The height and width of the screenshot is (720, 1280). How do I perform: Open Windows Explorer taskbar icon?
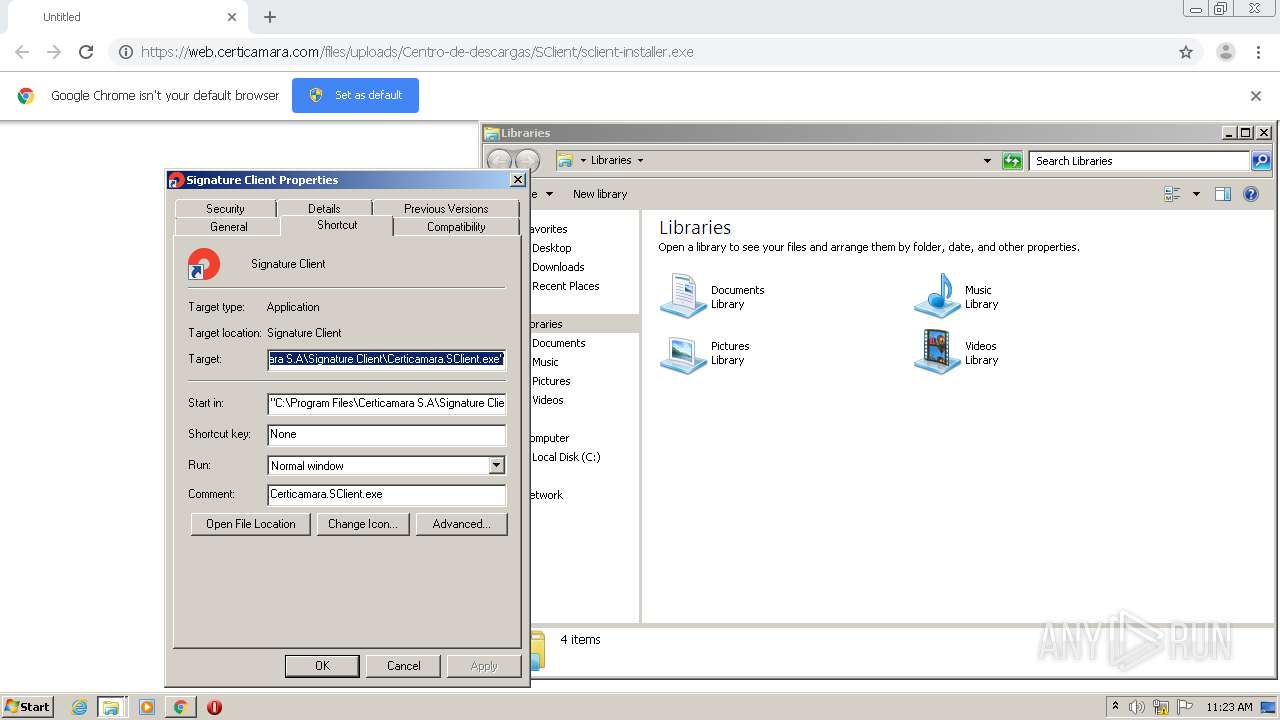[111, 707]
